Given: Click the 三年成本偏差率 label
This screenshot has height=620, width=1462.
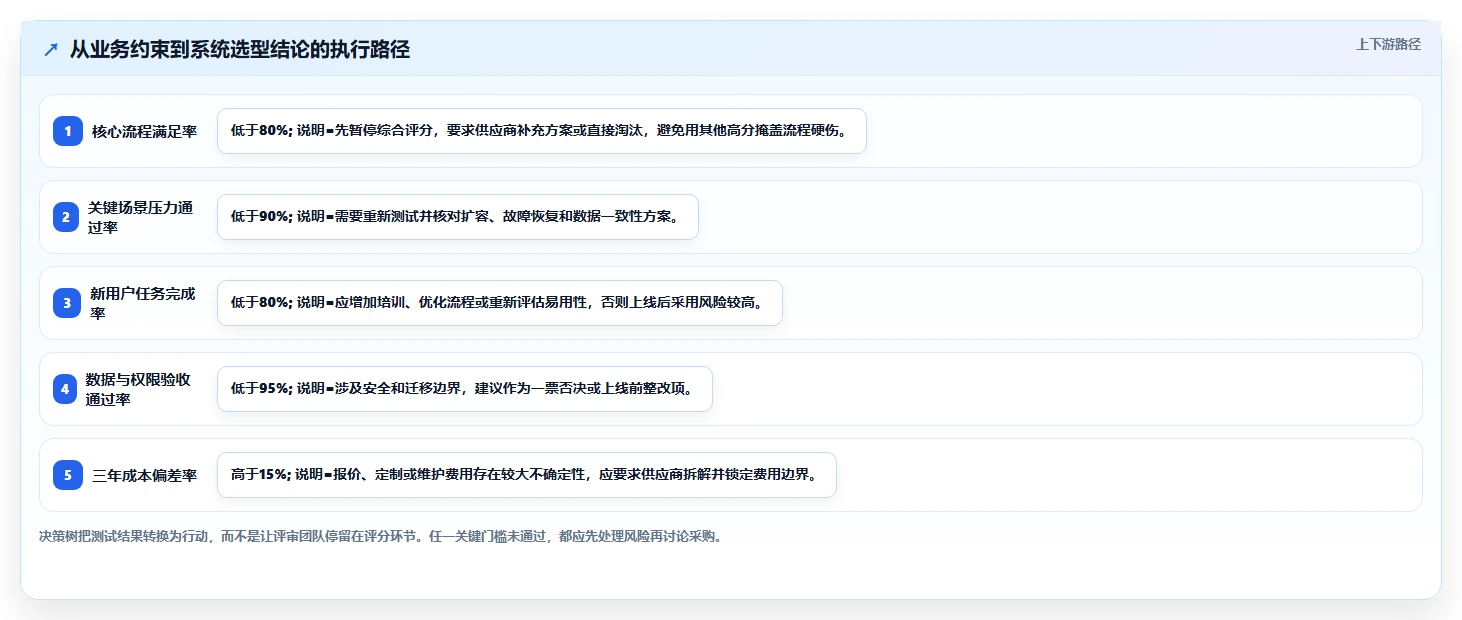Looking at the screenshot, I should click(x=145, y=475).
